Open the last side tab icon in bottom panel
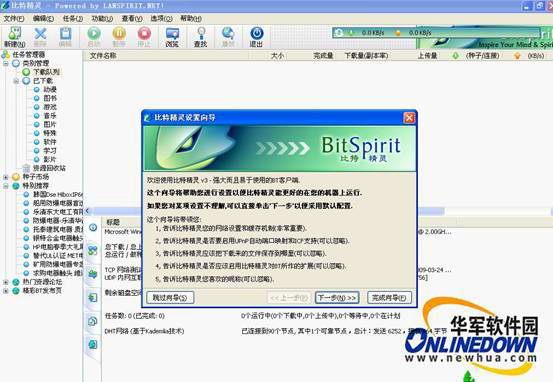The height and width of the screenshot is (382, 553). pyautogui.click(x=93, y=344)
